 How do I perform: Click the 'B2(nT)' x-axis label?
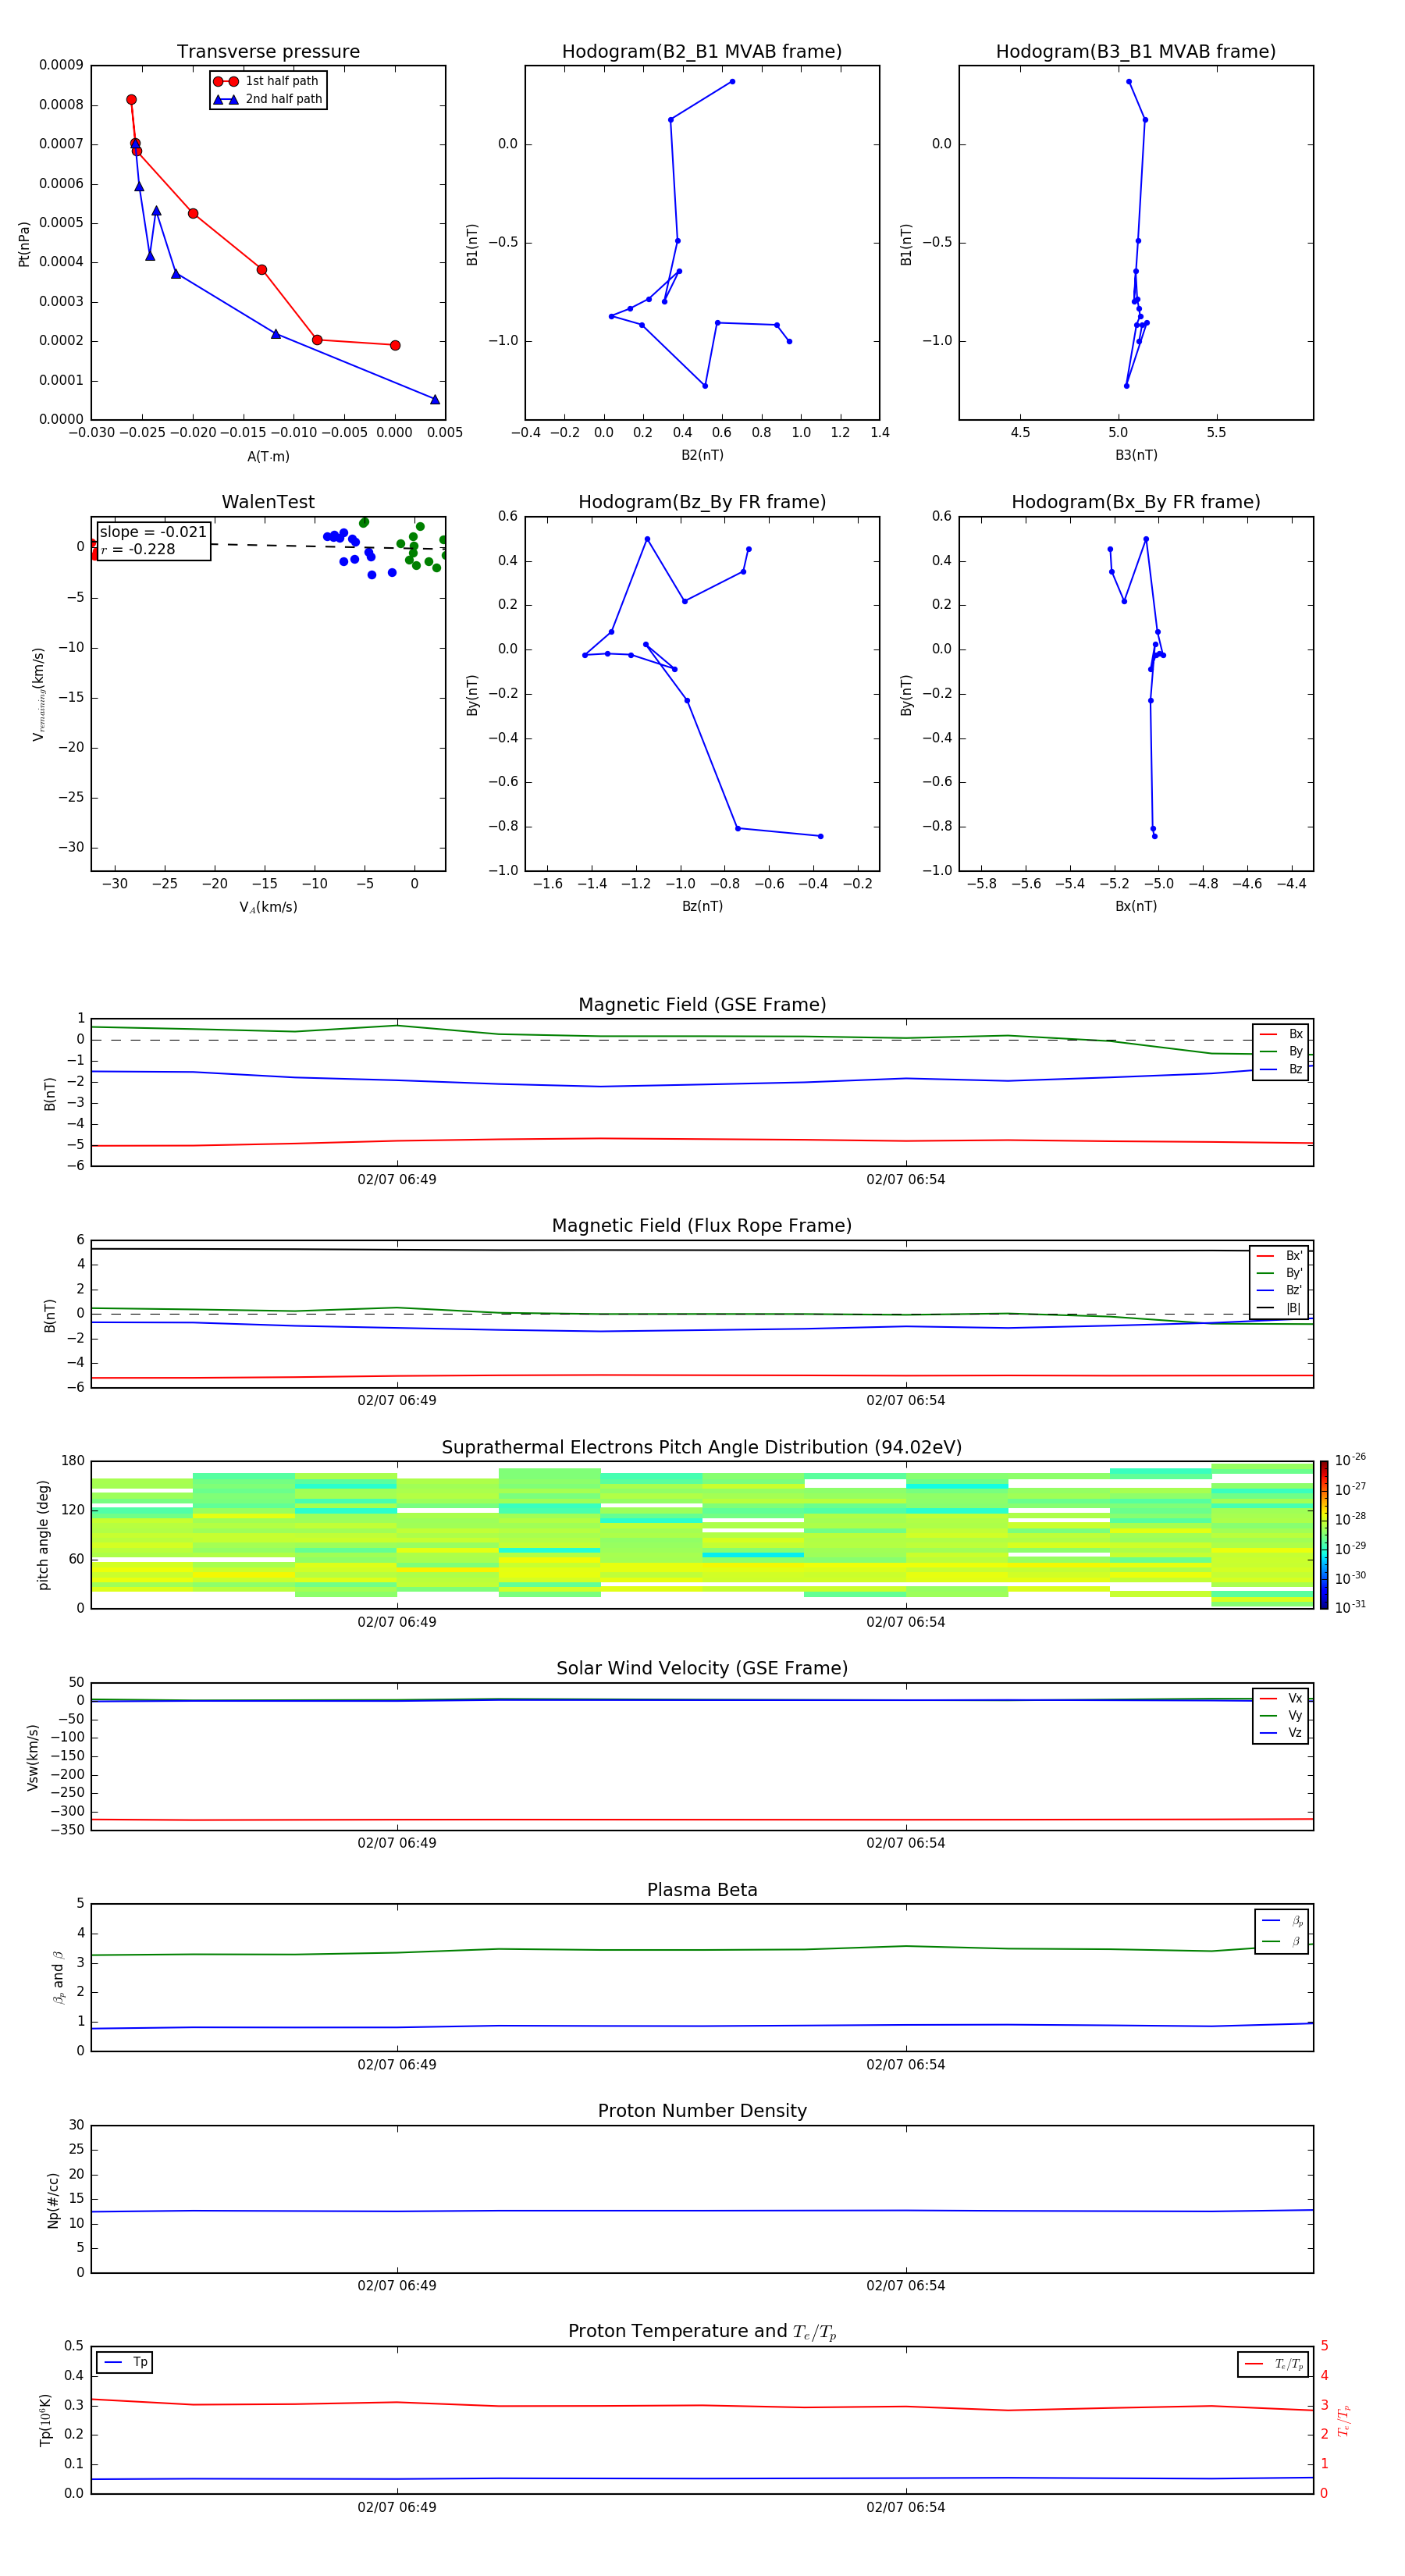[702, 455]
